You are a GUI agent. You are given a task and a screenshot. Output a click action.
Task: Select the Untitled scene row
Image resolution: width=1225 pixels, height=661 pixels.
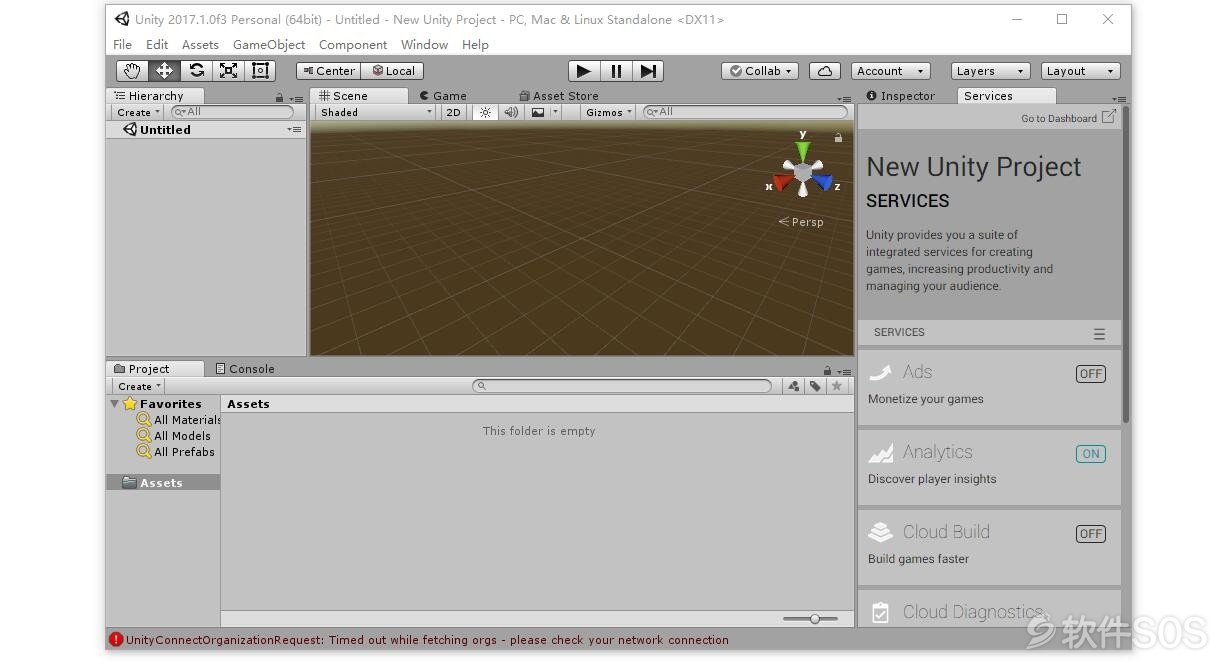point(206,130)
